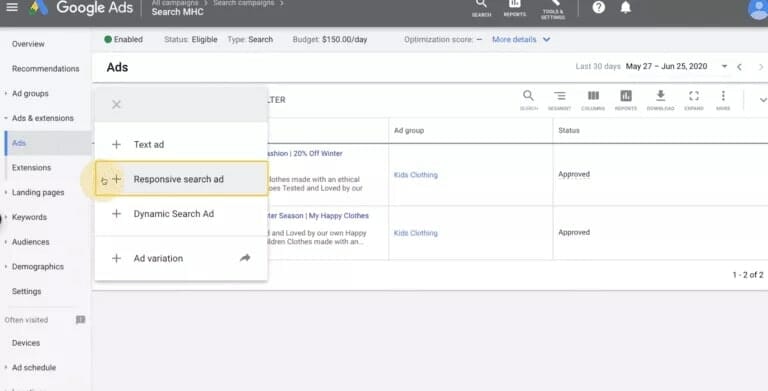Image resolution: width=768 pixels, height=391 pixels.
Task: Open Reports from the top bar
Action: pyautogui.click(x=514, y=8)
